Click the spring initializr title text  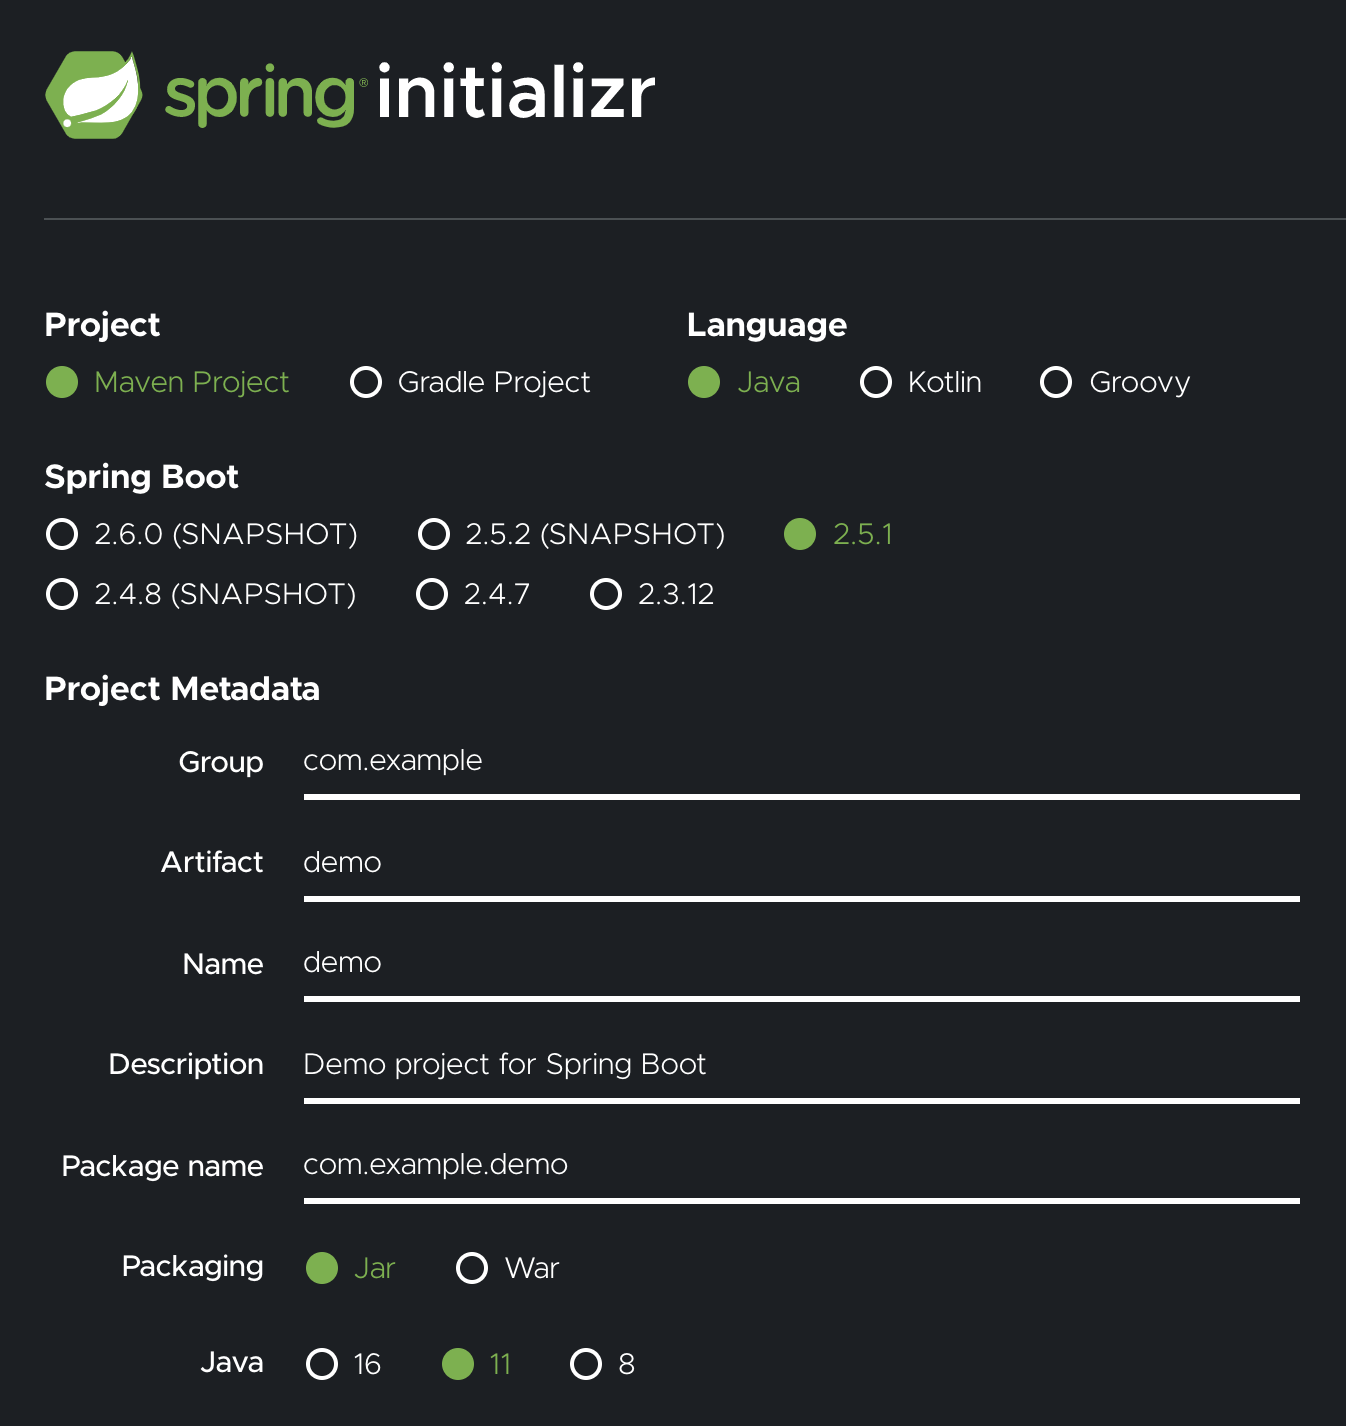tap(410, 95)
